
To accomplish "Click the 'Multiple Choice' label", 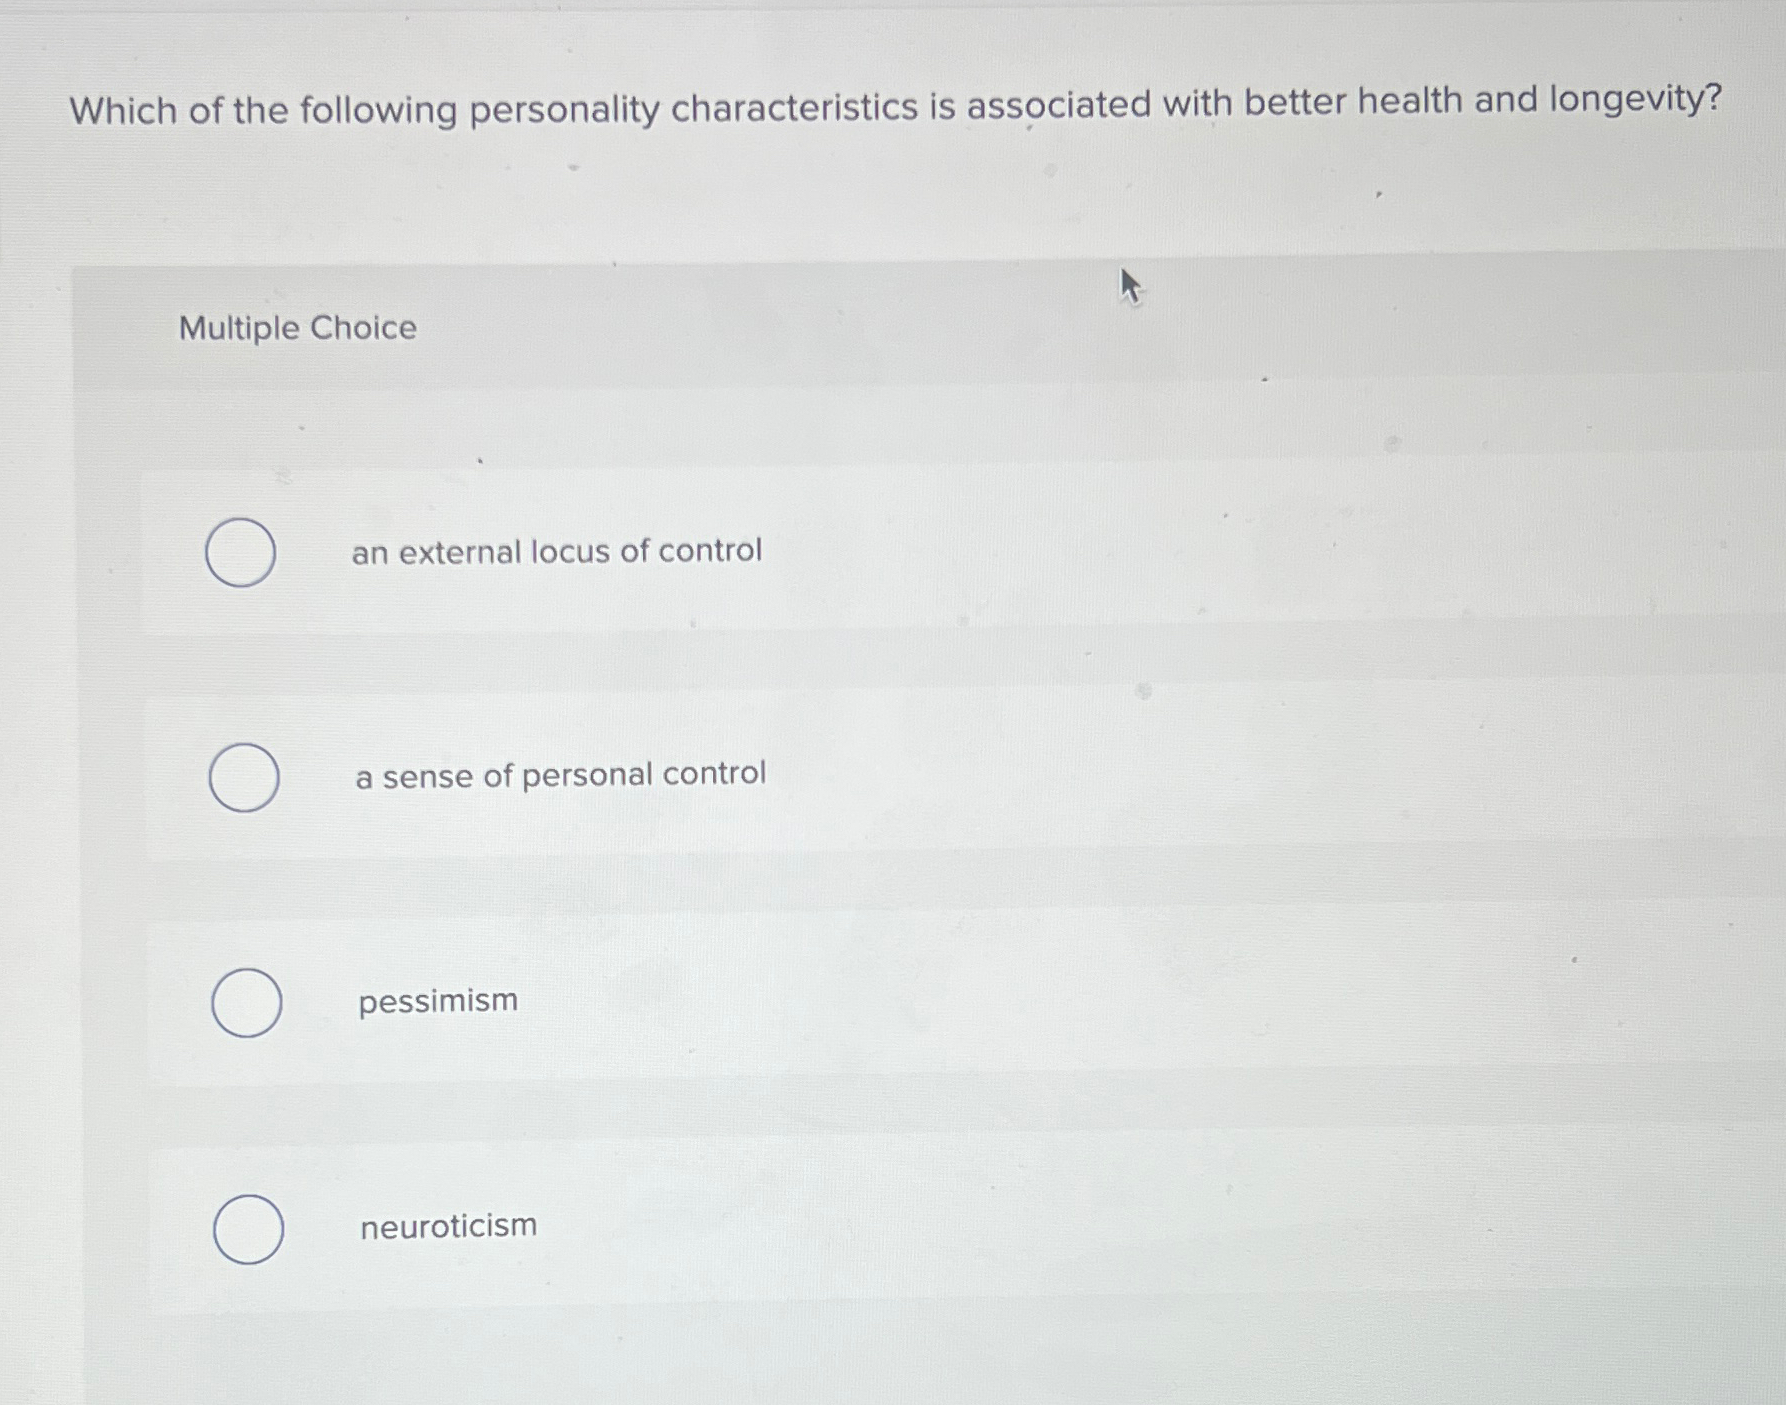I will pyautogui.click(x=297, y=328).
